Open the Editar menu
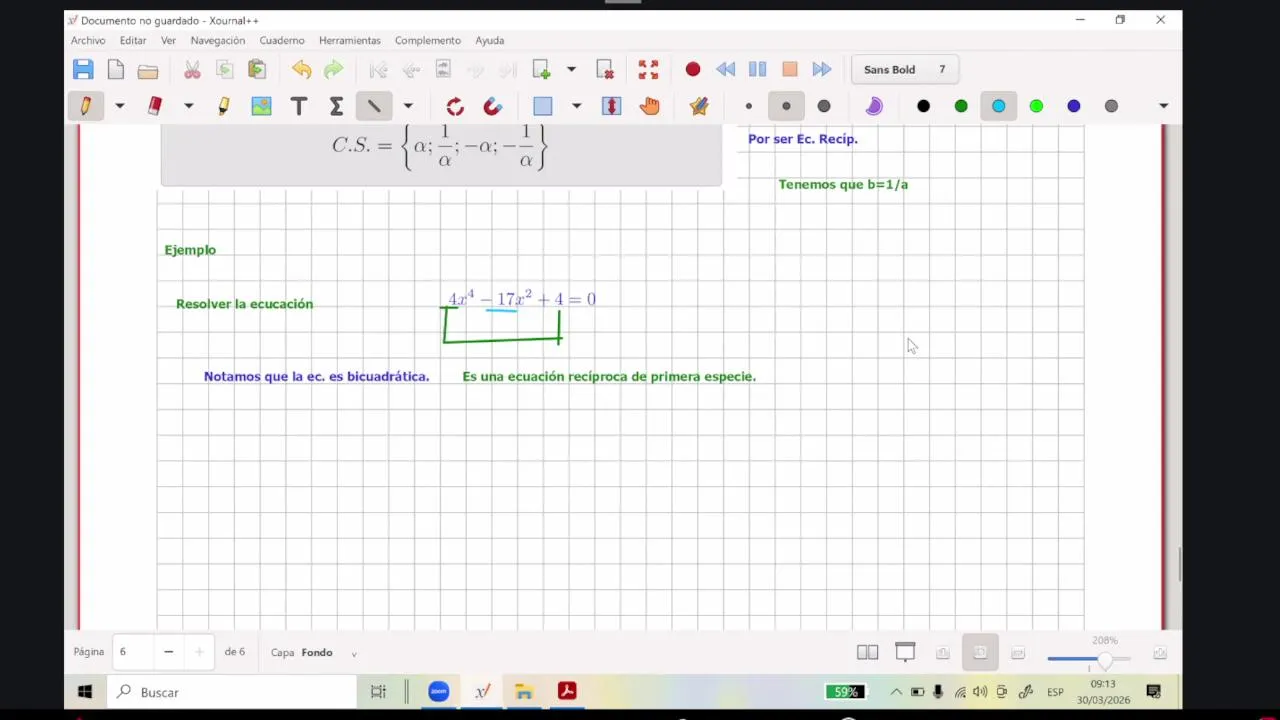 coord(133,40)
